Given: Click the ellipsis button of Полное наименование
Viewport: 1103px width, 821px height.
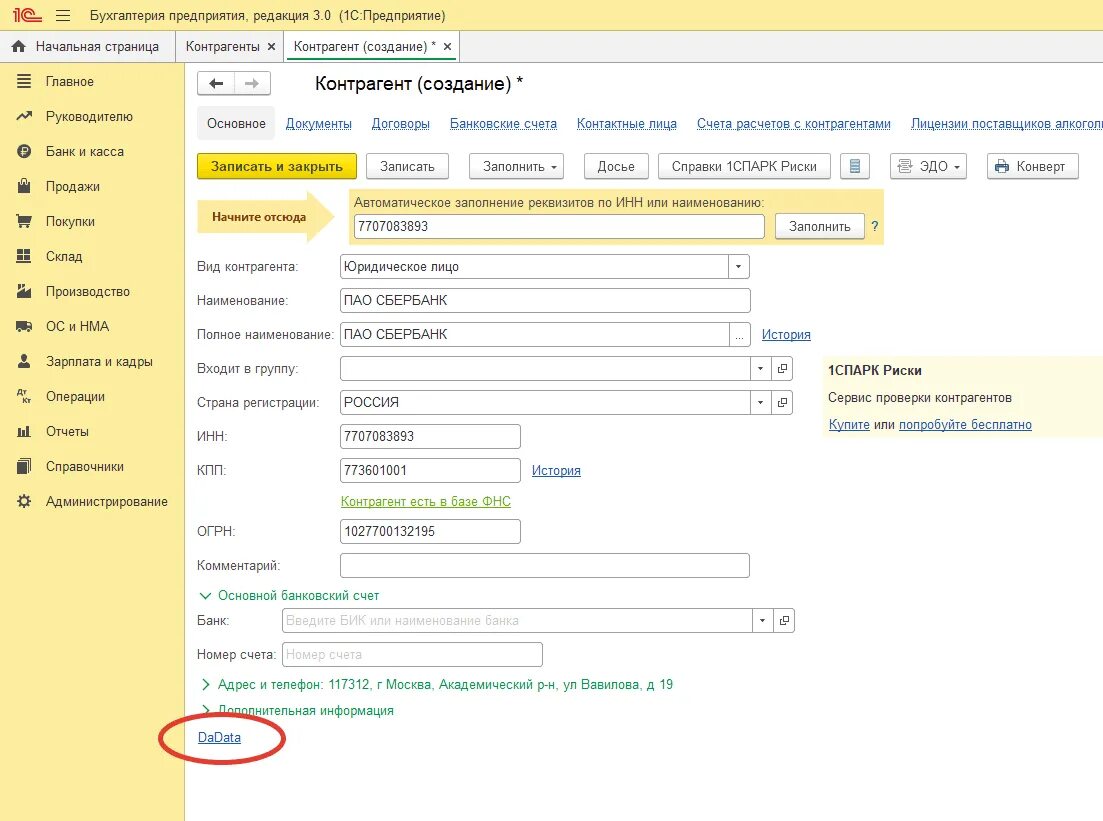Looking at the screenshot, I should (739, 335).
